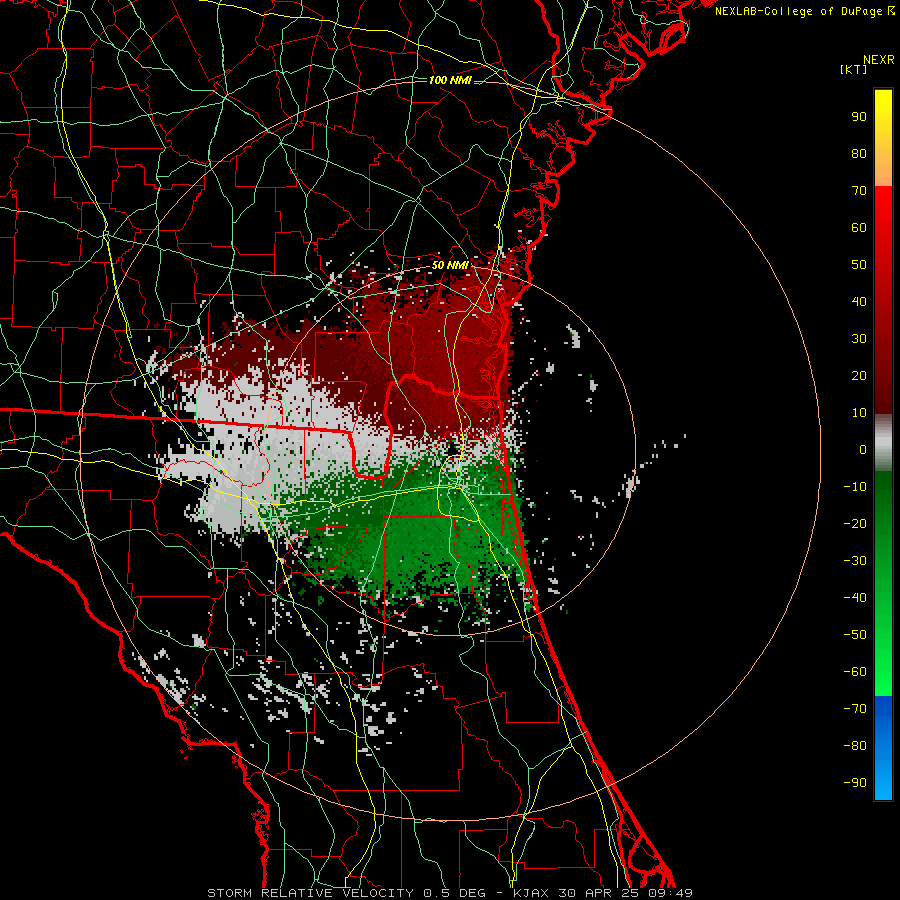Click the -30 knot scale label

click(x=855, y=561)
